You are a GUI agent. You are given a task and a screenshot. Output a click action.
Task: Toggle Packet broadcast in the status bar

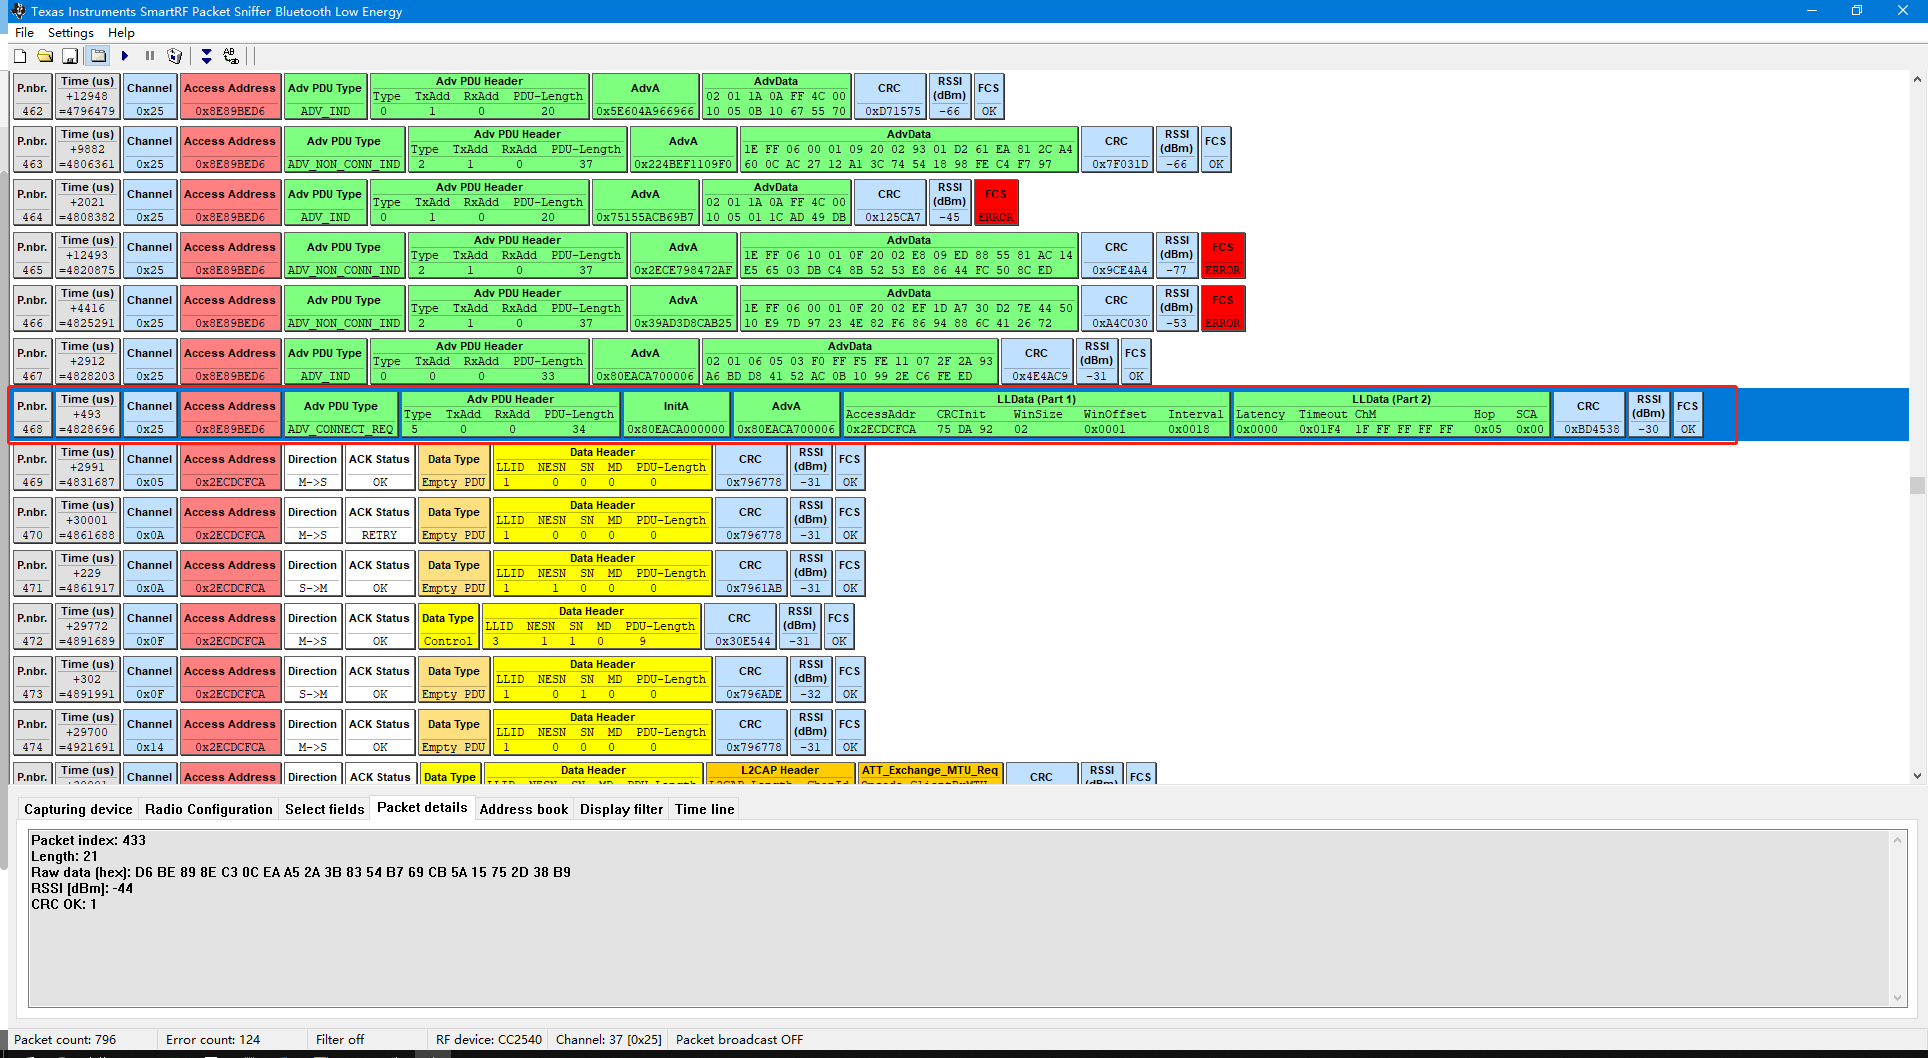(x=738, y=1039)
